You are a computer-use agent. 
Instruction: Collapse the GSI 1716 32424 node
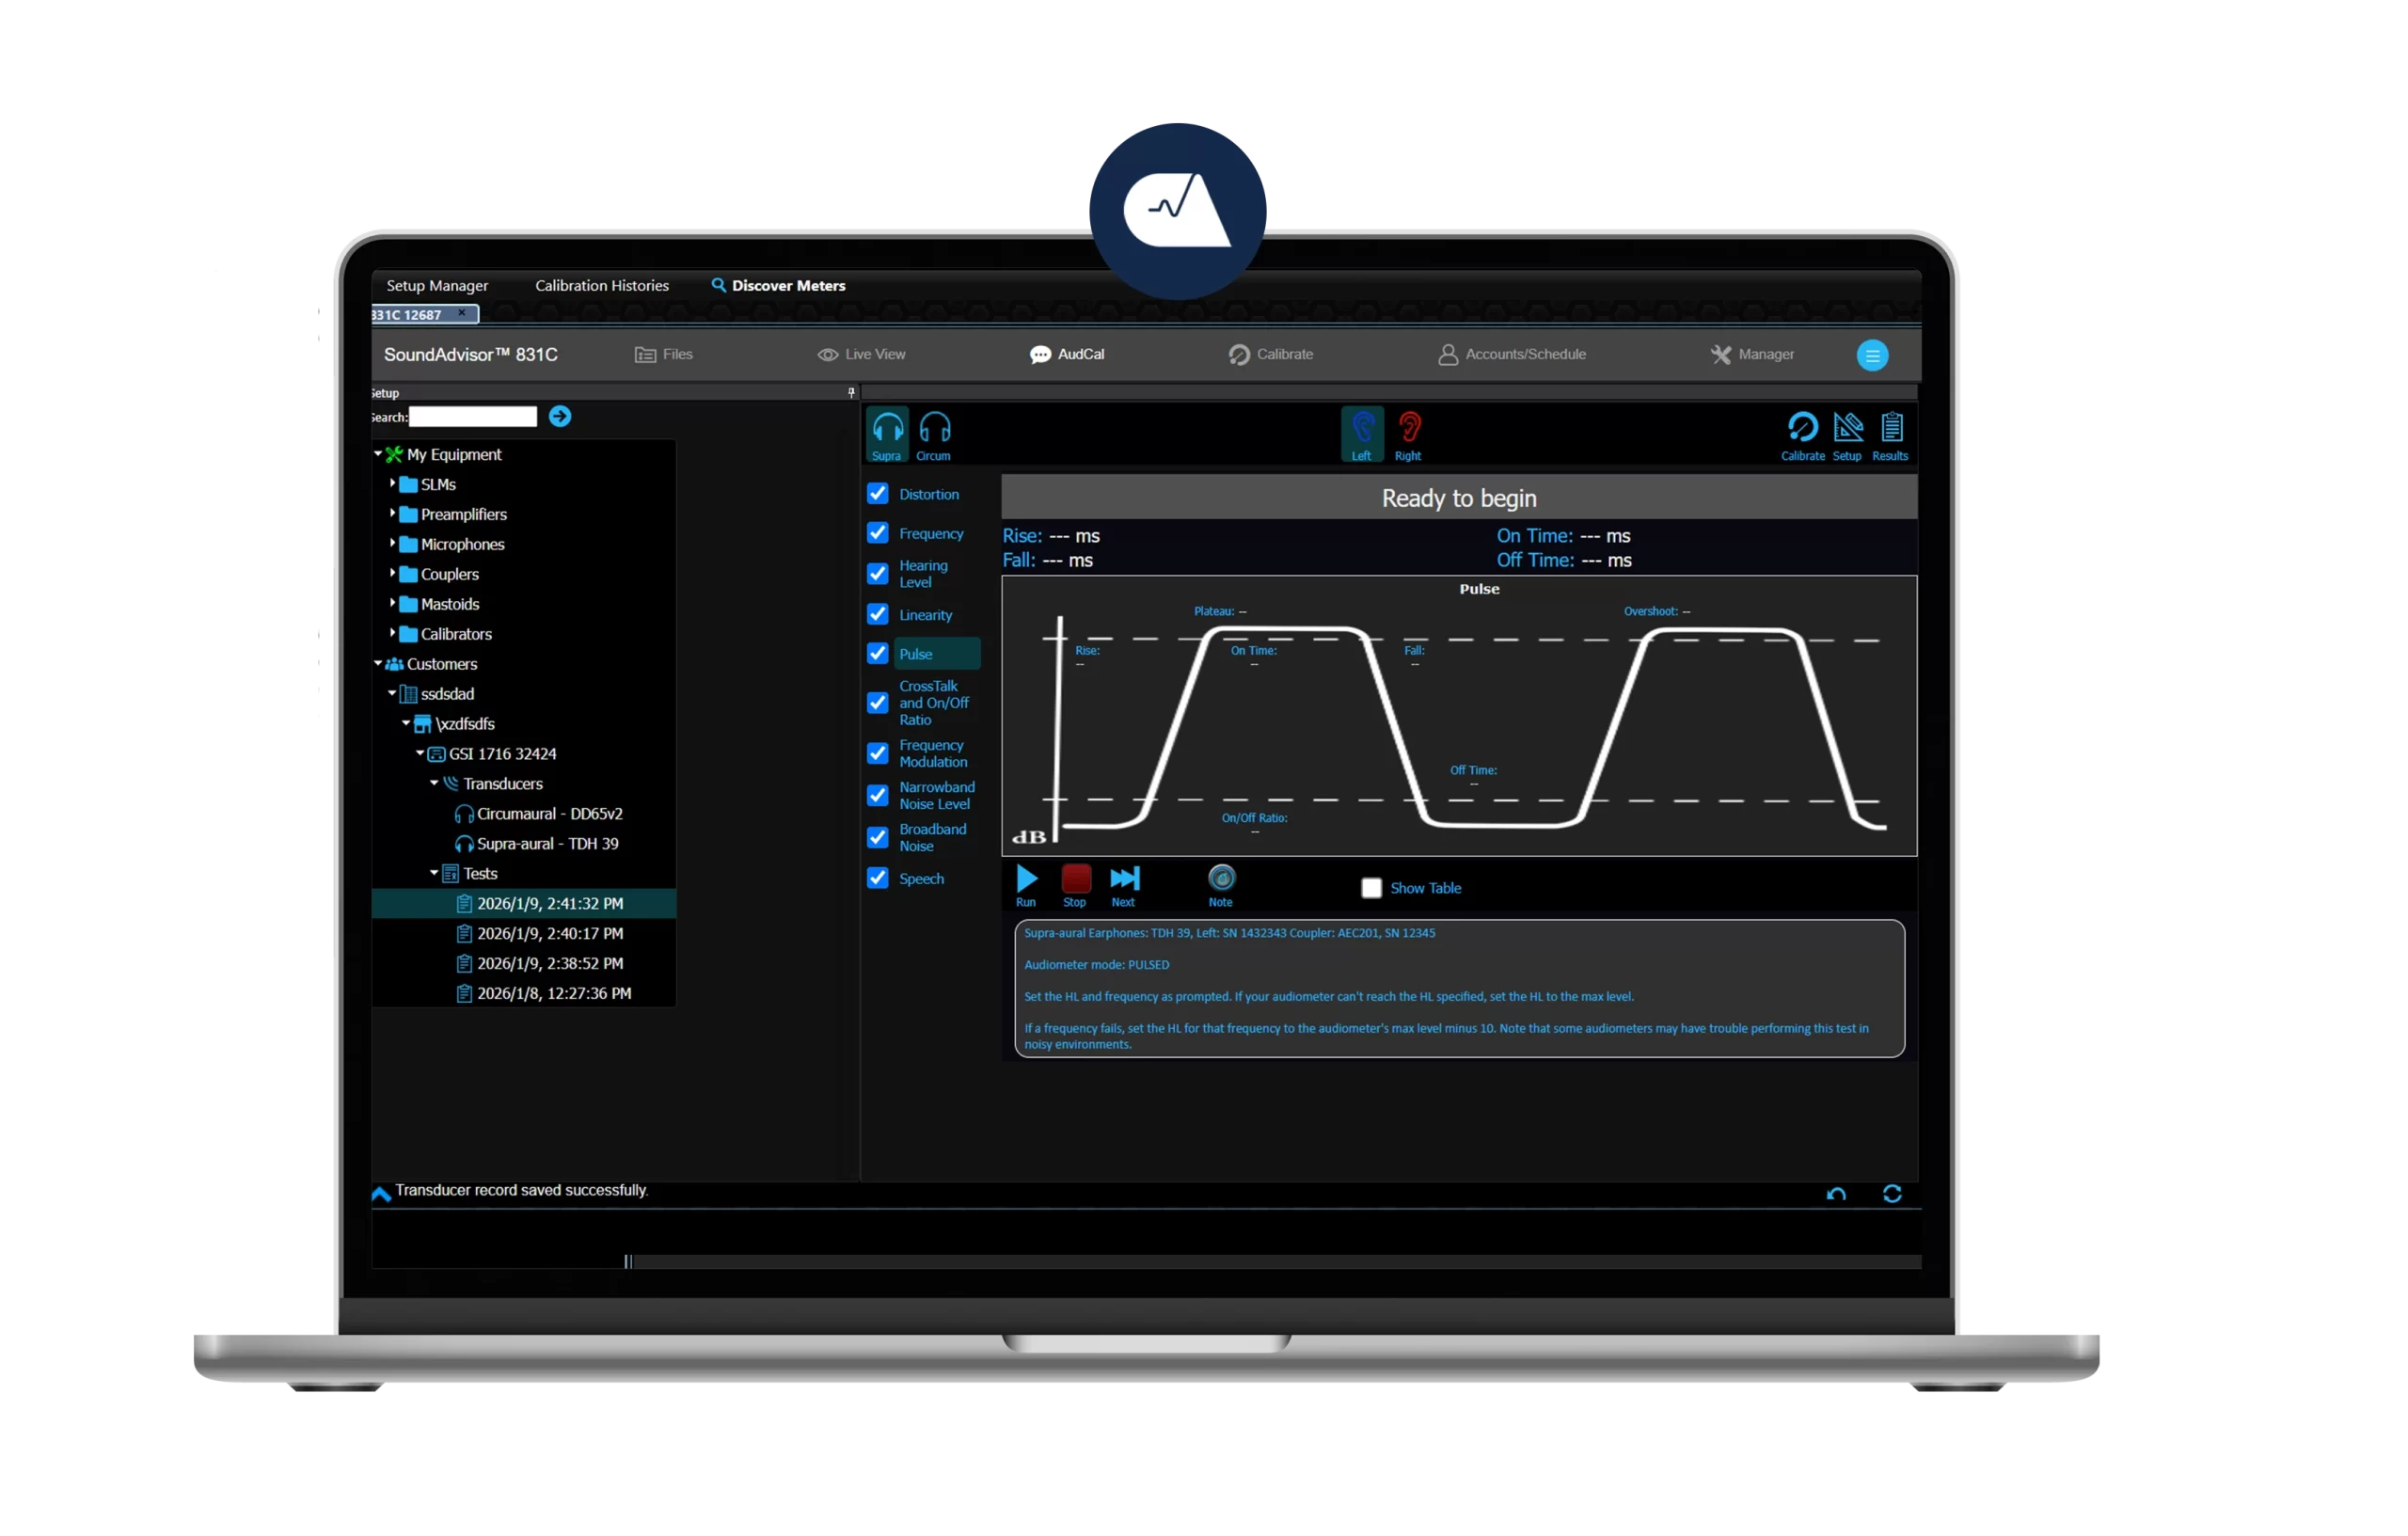[x=420, y=754]
